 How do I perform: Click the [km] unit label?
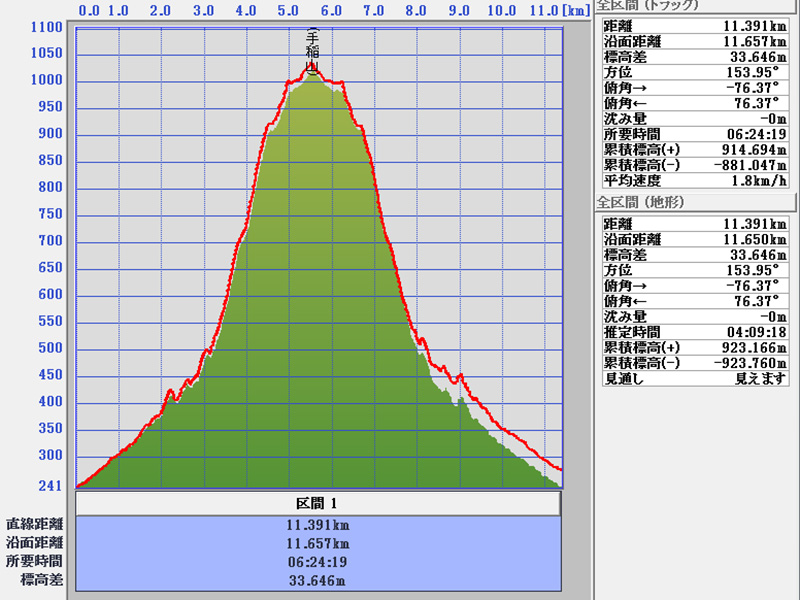tap(575, 11)
